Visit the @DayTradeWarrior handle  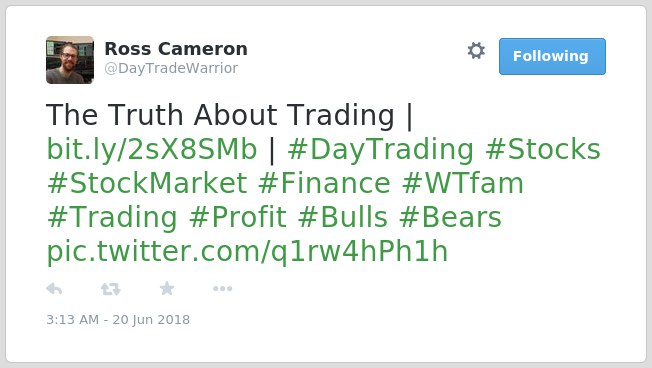coord(171,68)
